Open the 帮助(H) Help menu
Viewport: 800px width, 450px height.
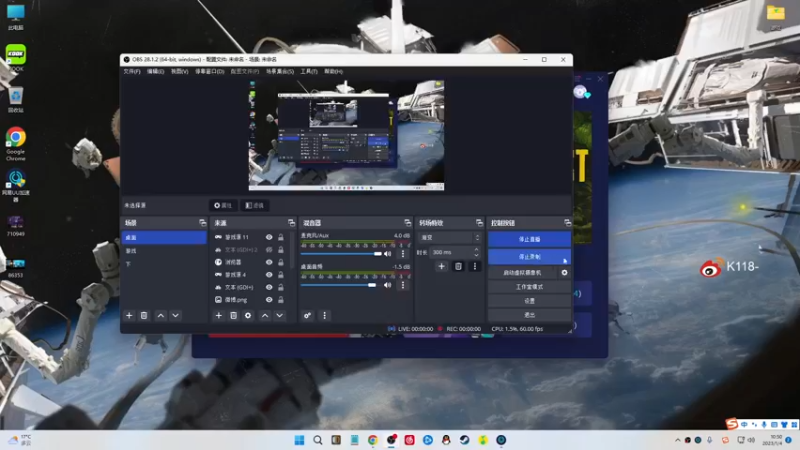click(x=333, y=71)
